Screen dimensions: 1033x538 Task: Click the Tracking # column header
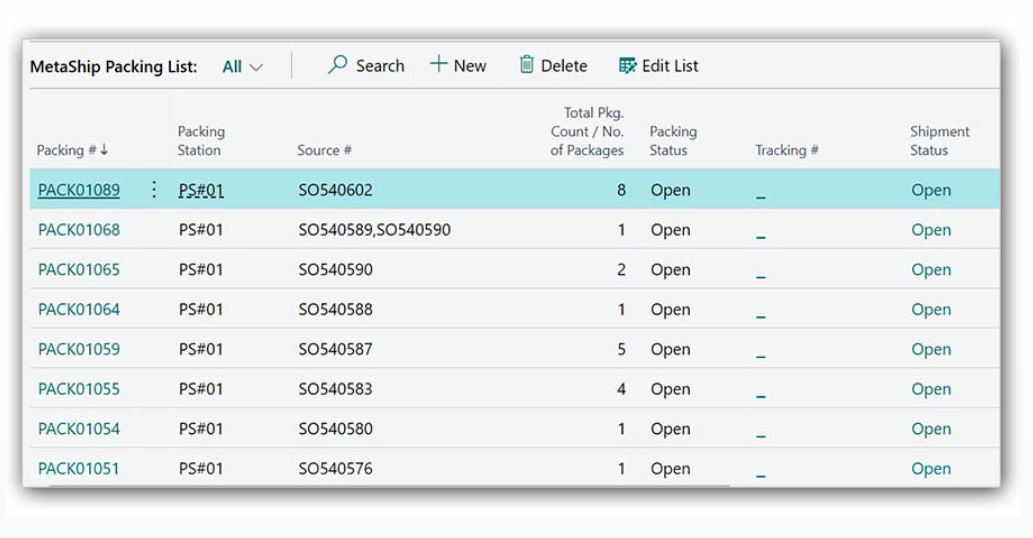tap(786, 150)
